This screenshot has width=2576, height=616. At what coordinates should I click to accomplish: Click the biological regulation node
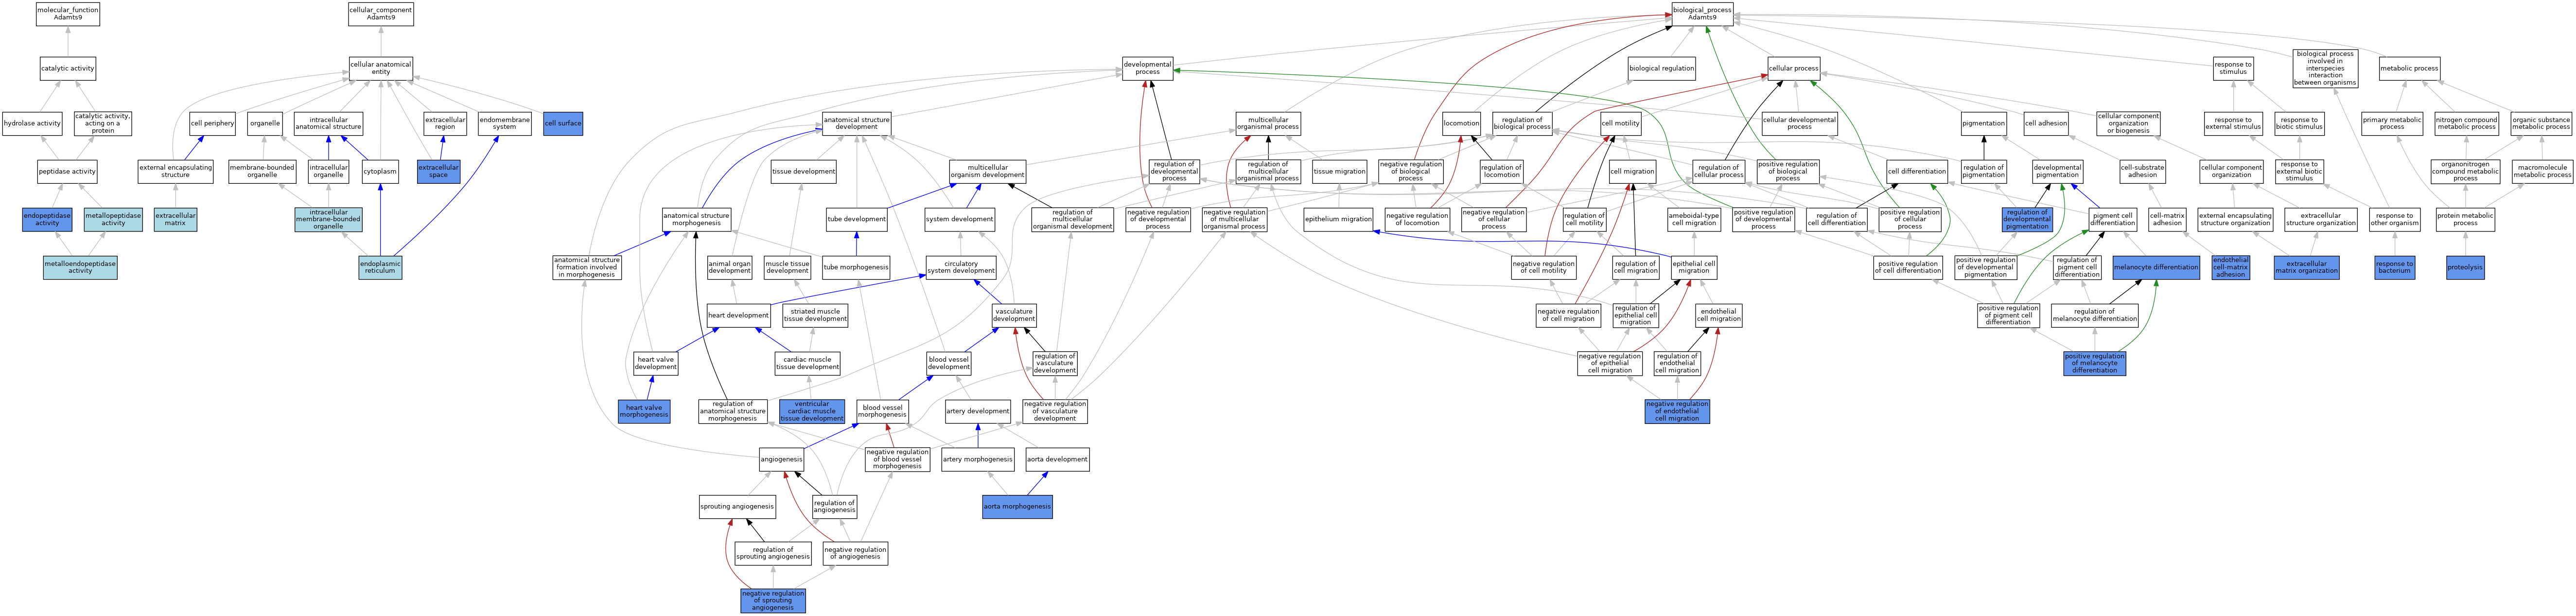coord(1662,69)
